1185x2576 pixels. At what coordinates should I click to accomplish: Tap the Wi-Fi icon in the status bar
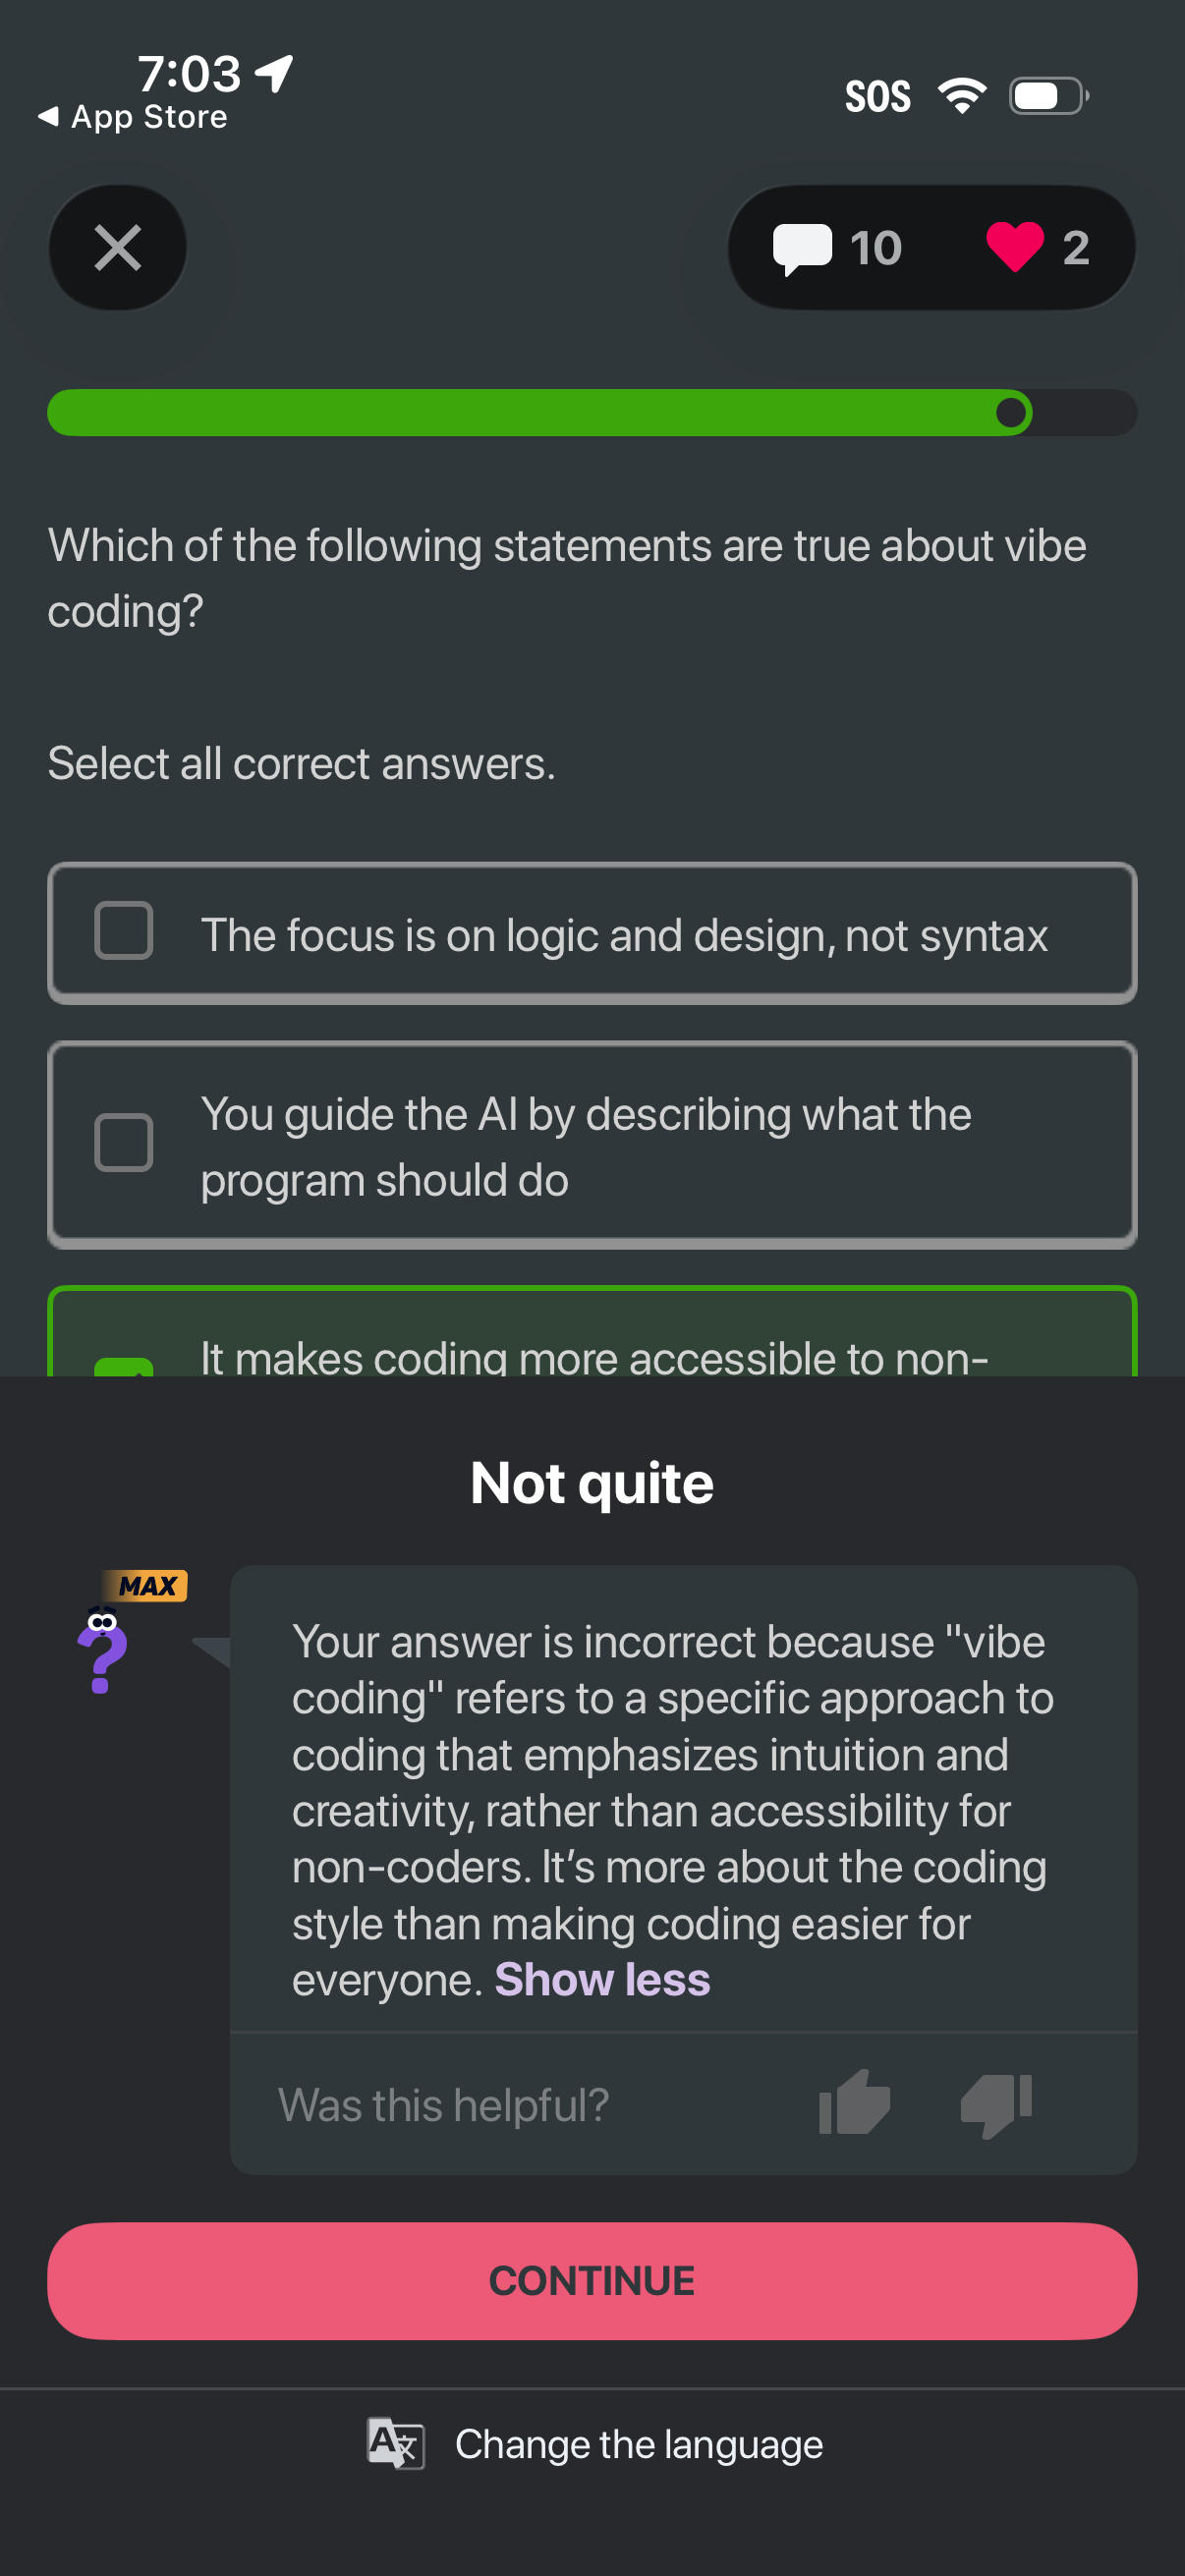962,94
